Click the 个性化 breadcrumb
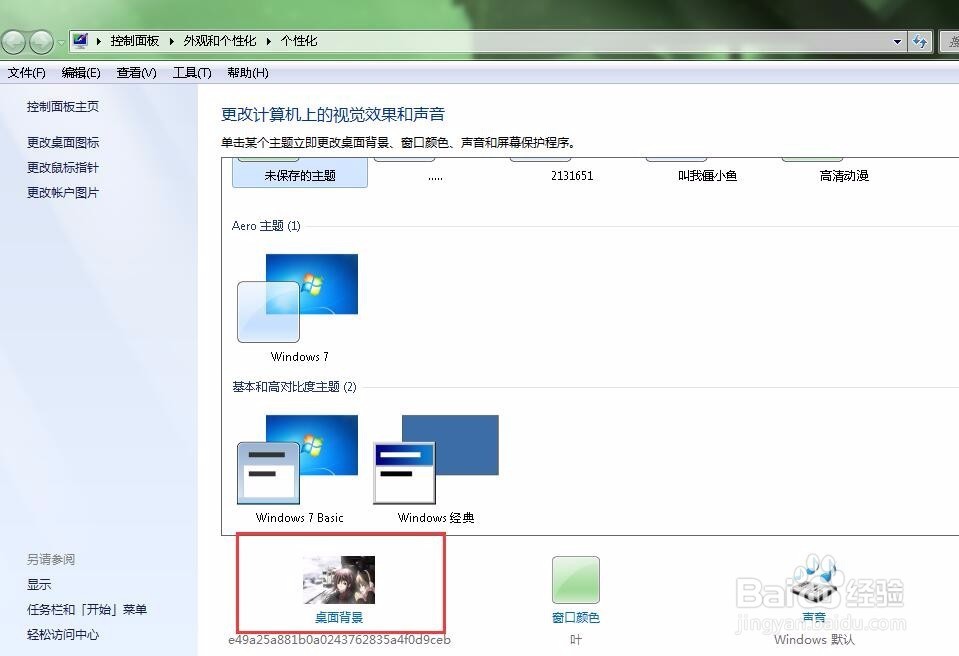This screenshot has width=959, height=656. [298, 41]
